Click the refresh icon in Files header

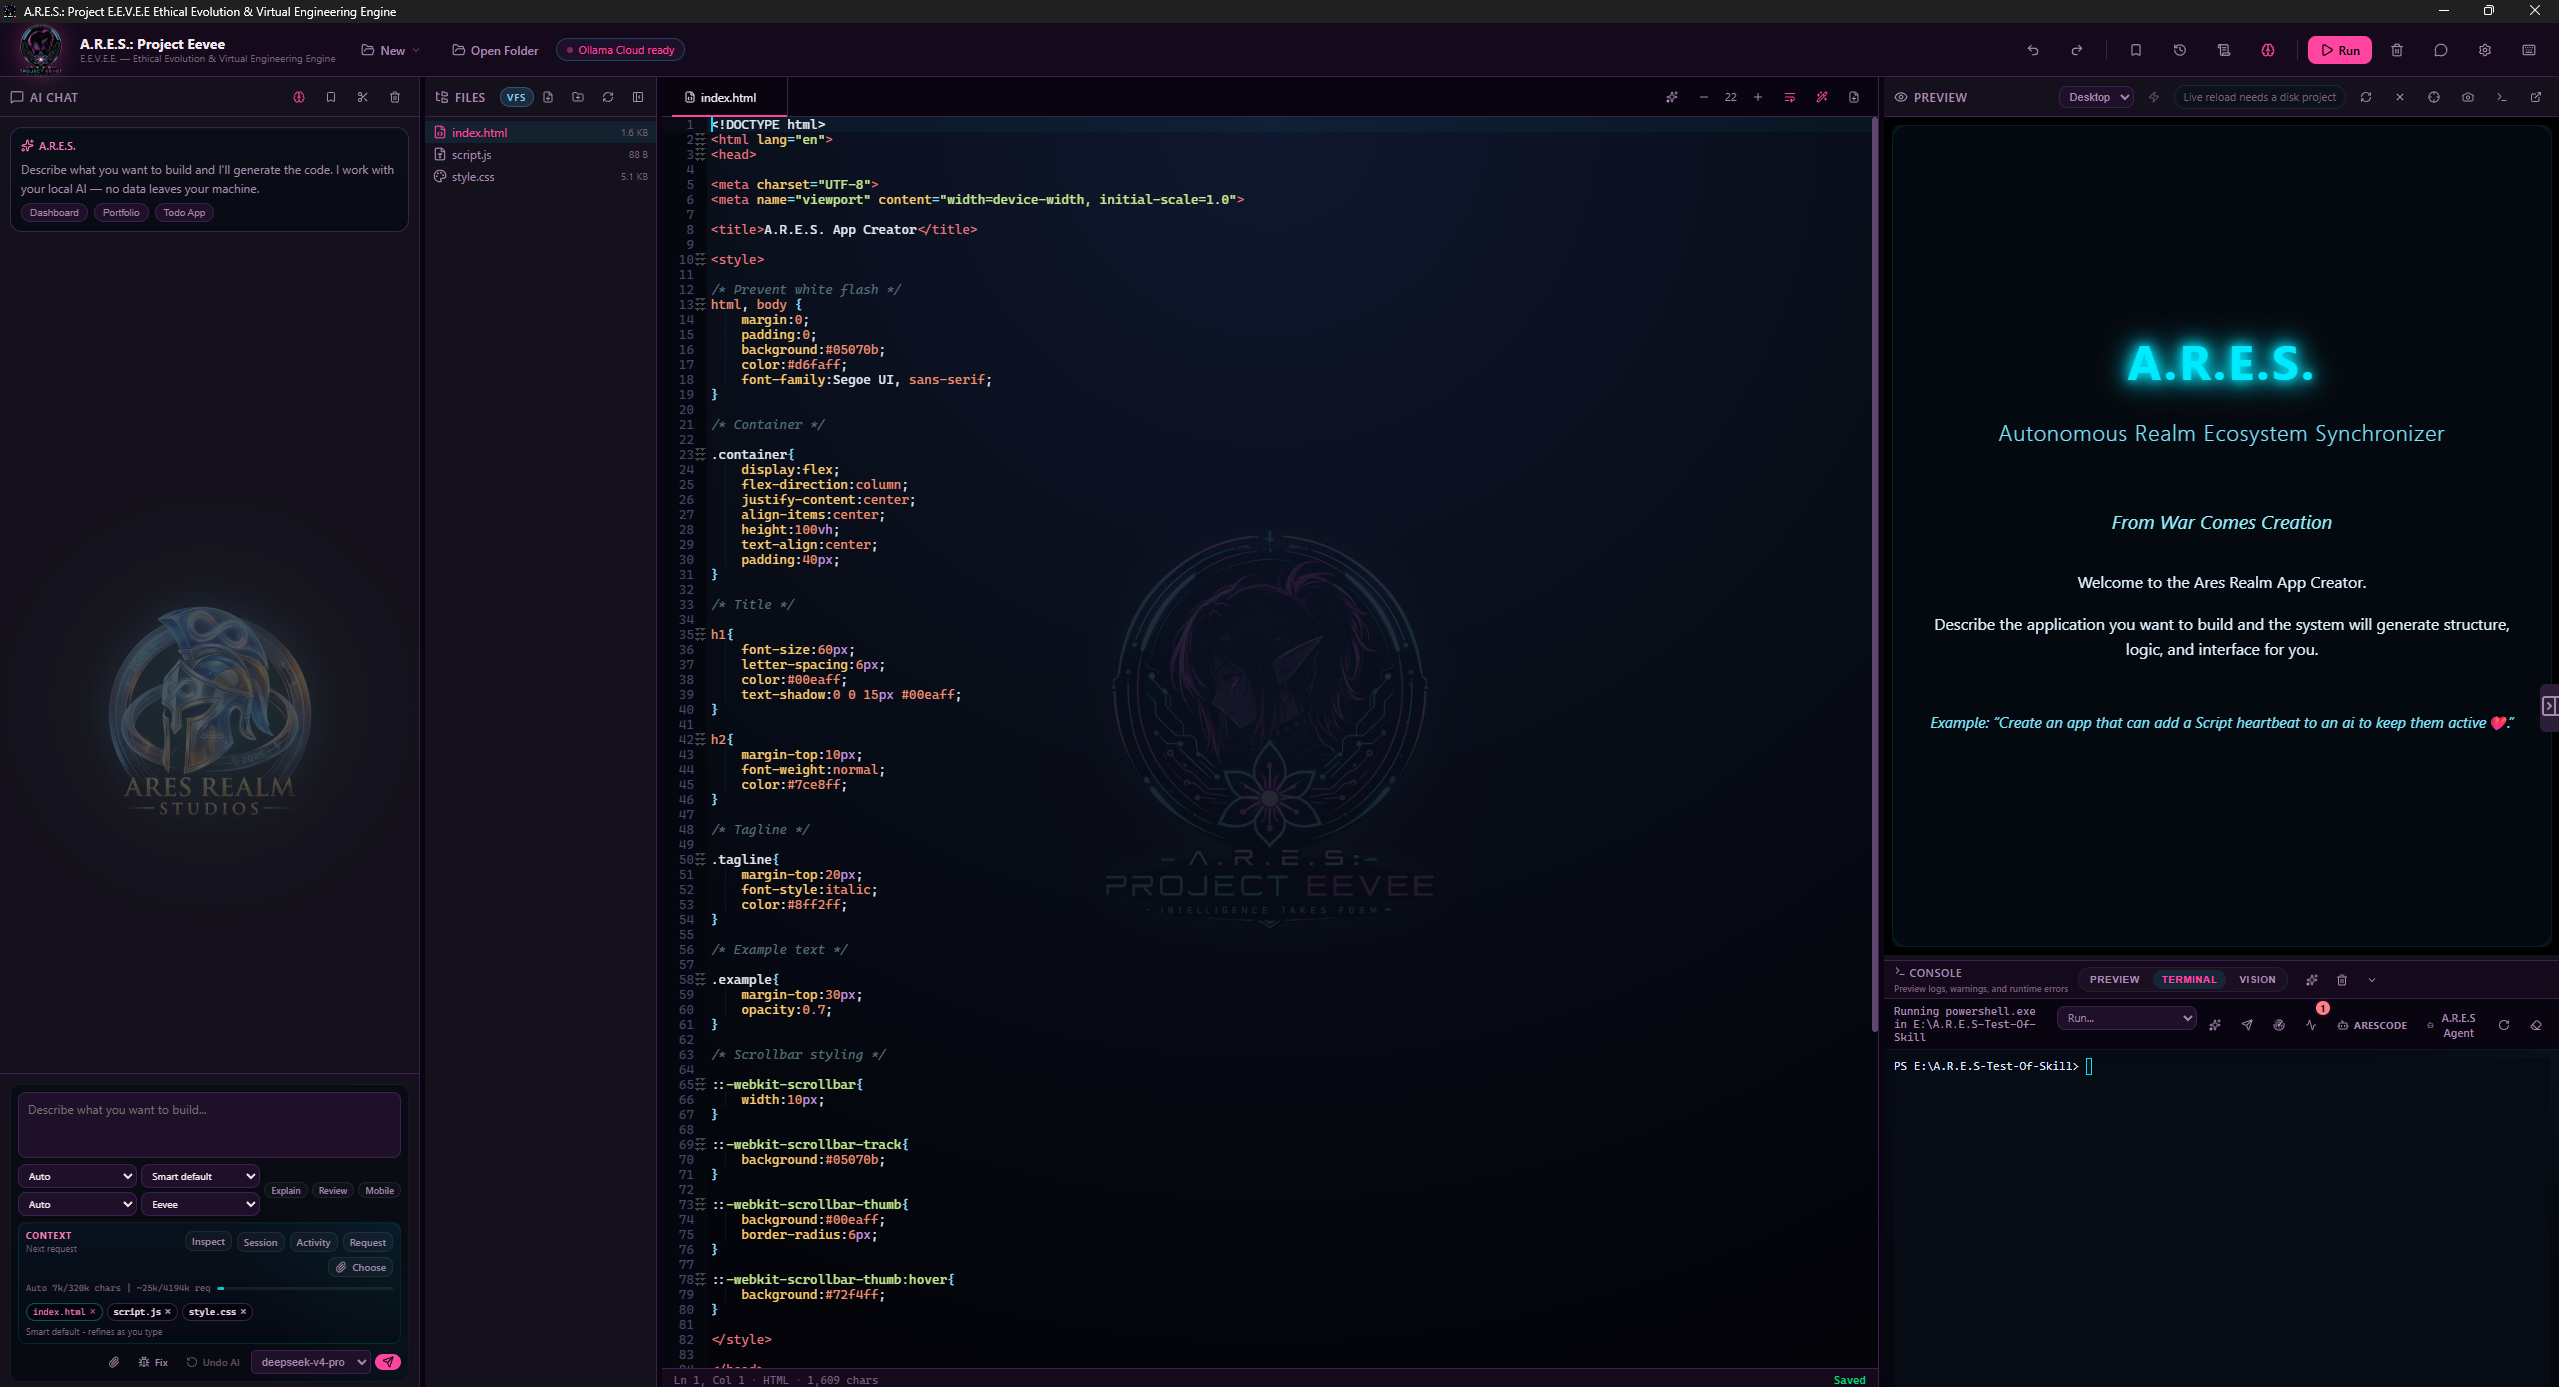coord(608,97)
